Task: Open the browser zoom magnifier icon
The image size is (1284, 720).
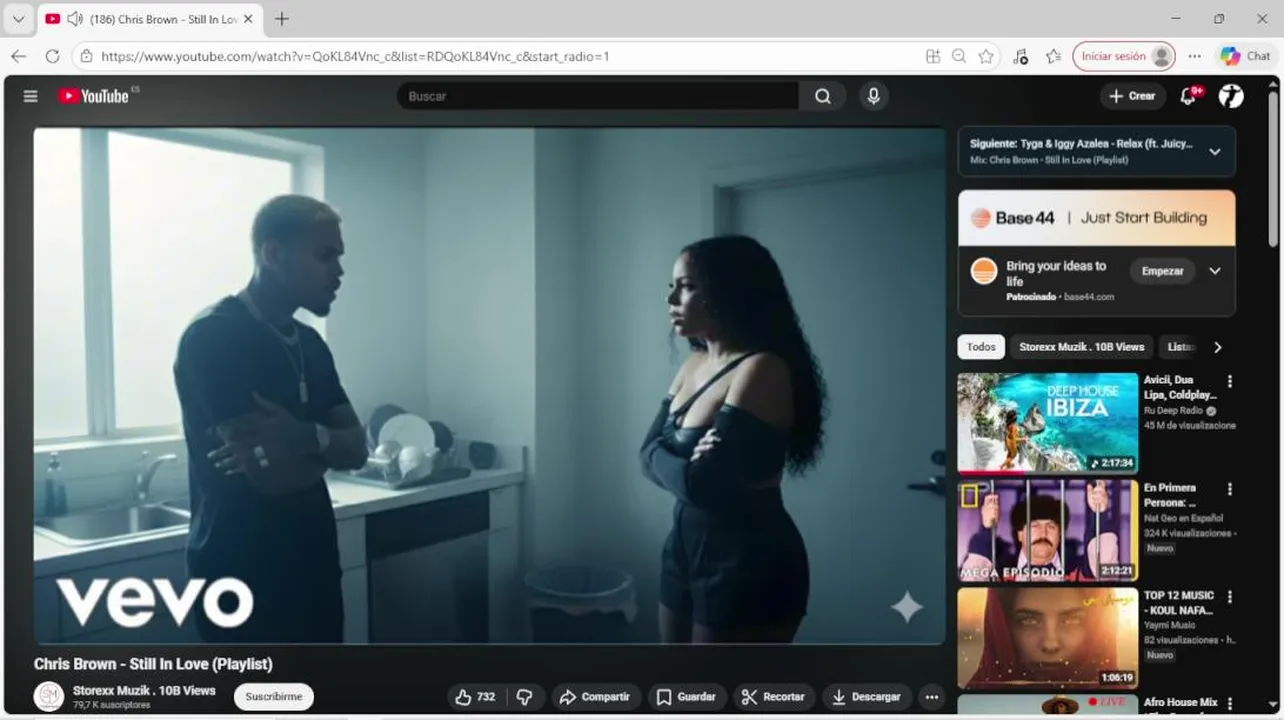Action: (x=959, y=56)
